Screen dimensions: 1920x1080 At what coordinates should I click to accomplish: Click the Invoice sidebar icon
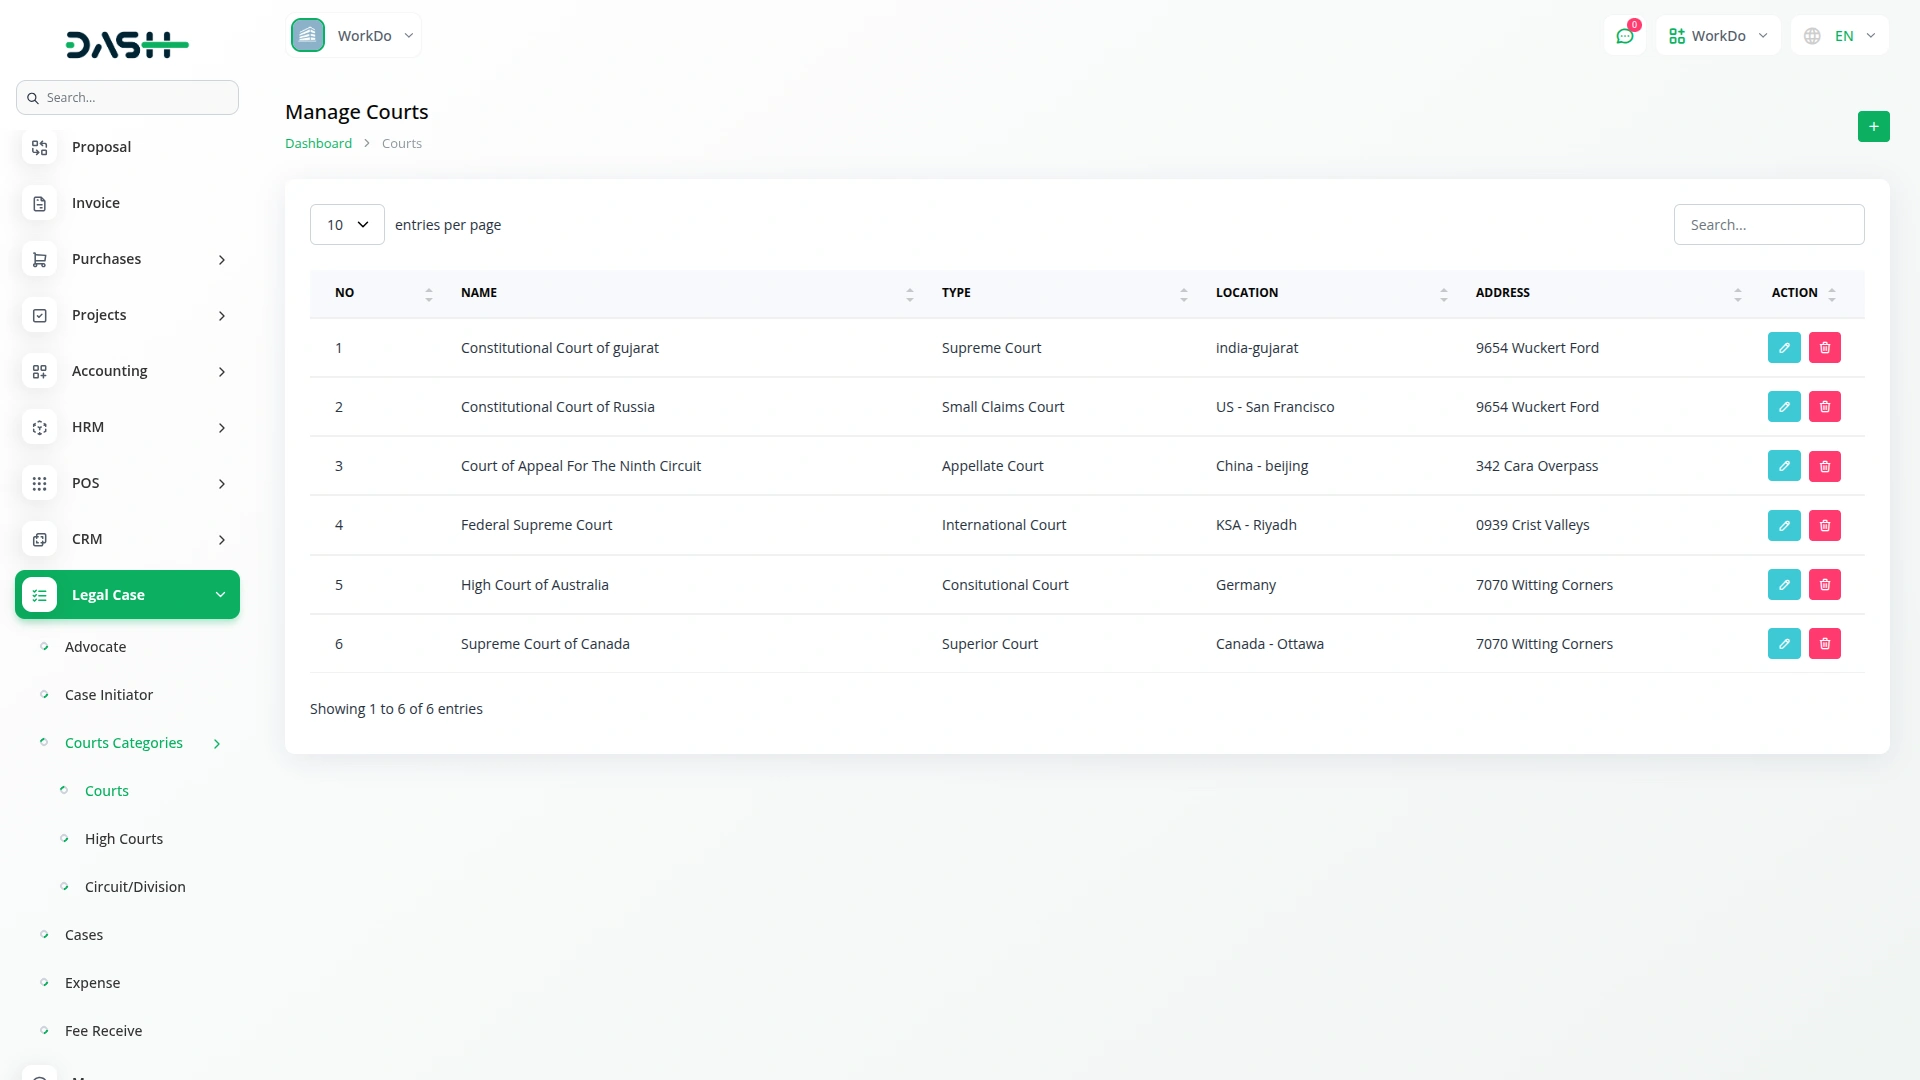(x=40, y=204)
